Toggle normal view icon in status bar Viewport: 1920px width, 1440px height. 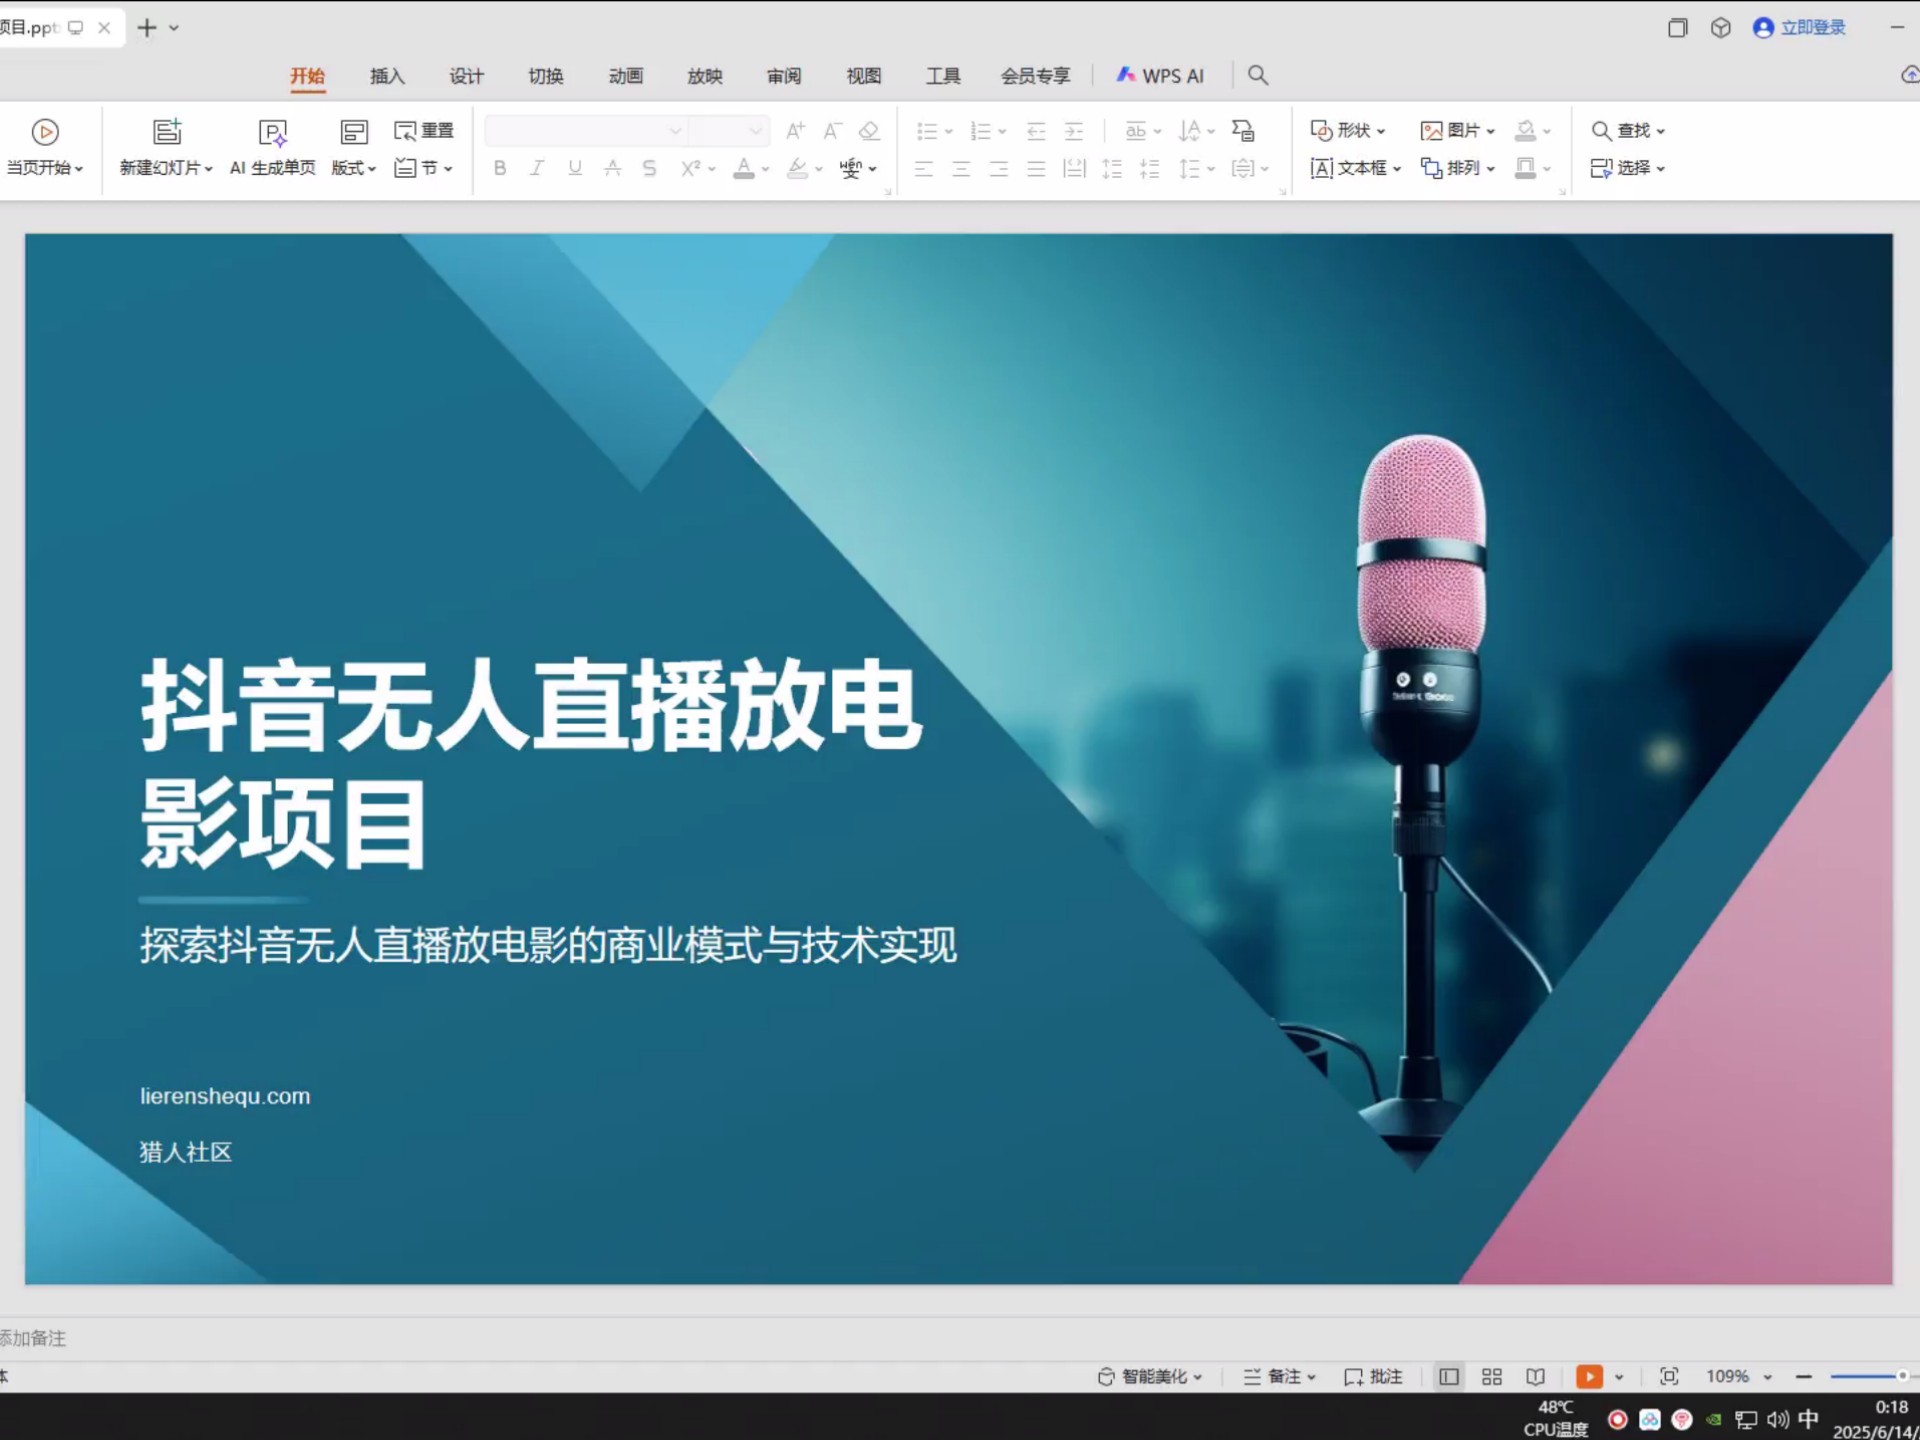point(1449,1377)
